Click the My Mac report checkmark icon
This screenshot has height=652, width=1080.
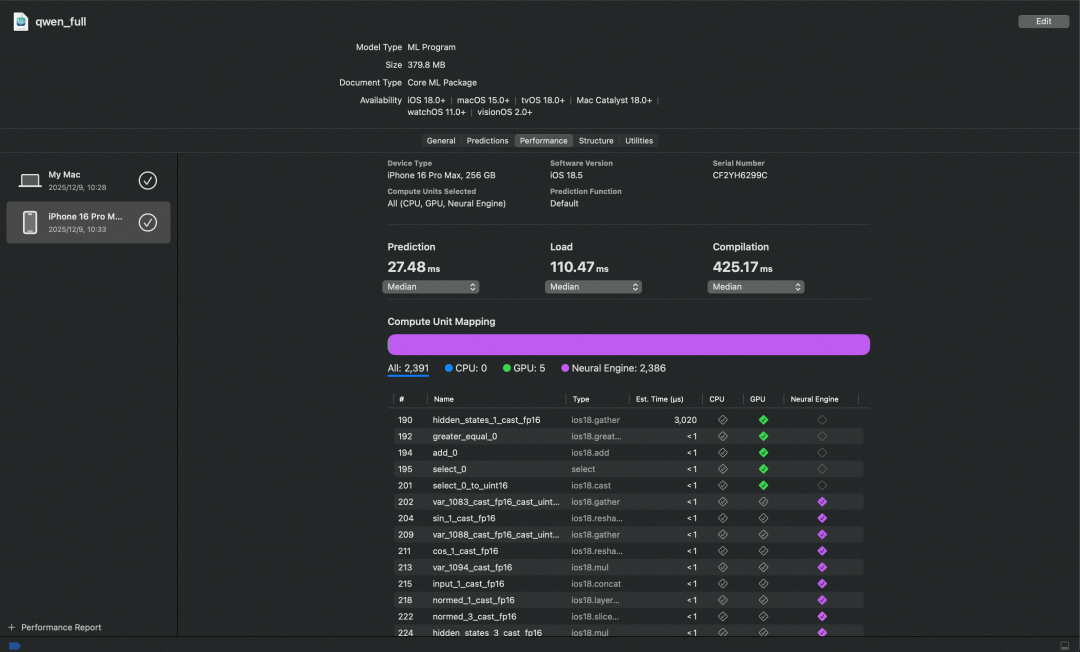[x=148, y=181]
